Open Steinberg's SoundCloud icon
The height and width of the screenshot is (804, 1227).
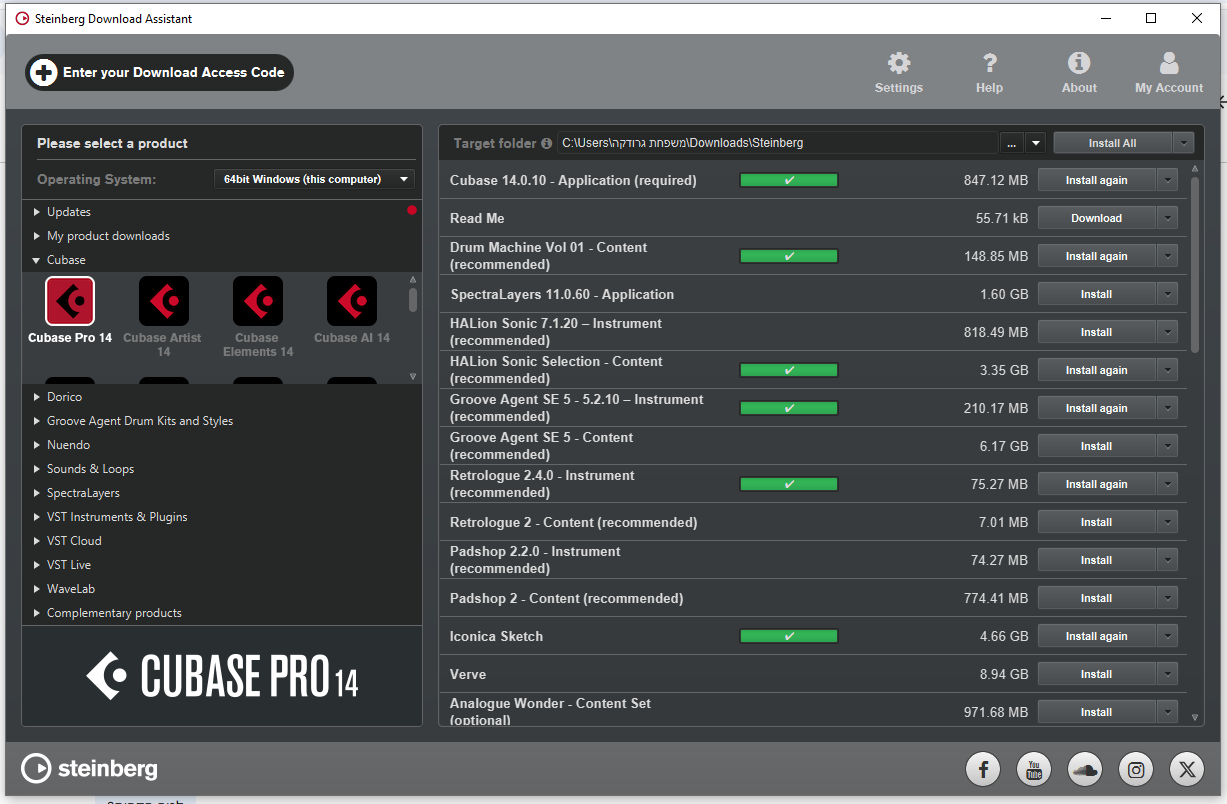(1085, 769)
